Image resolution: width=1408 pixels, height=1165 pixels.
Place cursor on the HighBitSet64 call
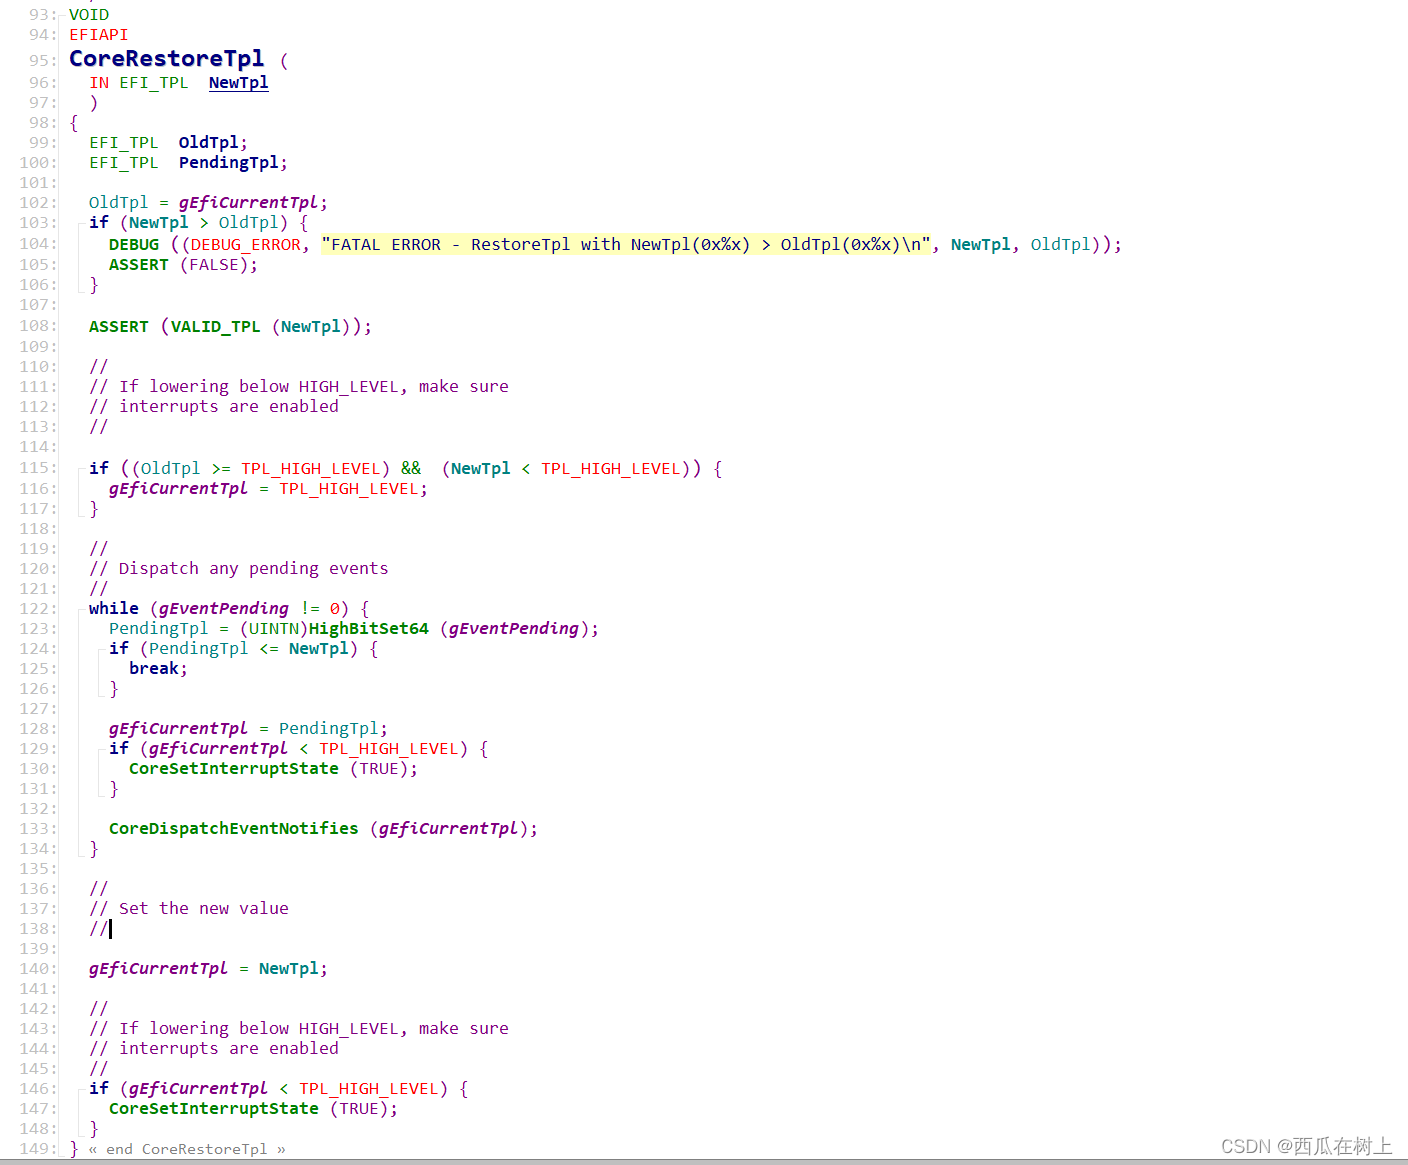(368, 628)
